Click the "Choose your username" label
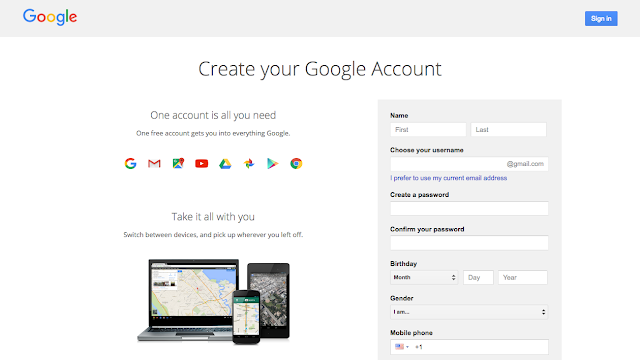640x360 pixels. pyautogui.click(x=427, y=150)
